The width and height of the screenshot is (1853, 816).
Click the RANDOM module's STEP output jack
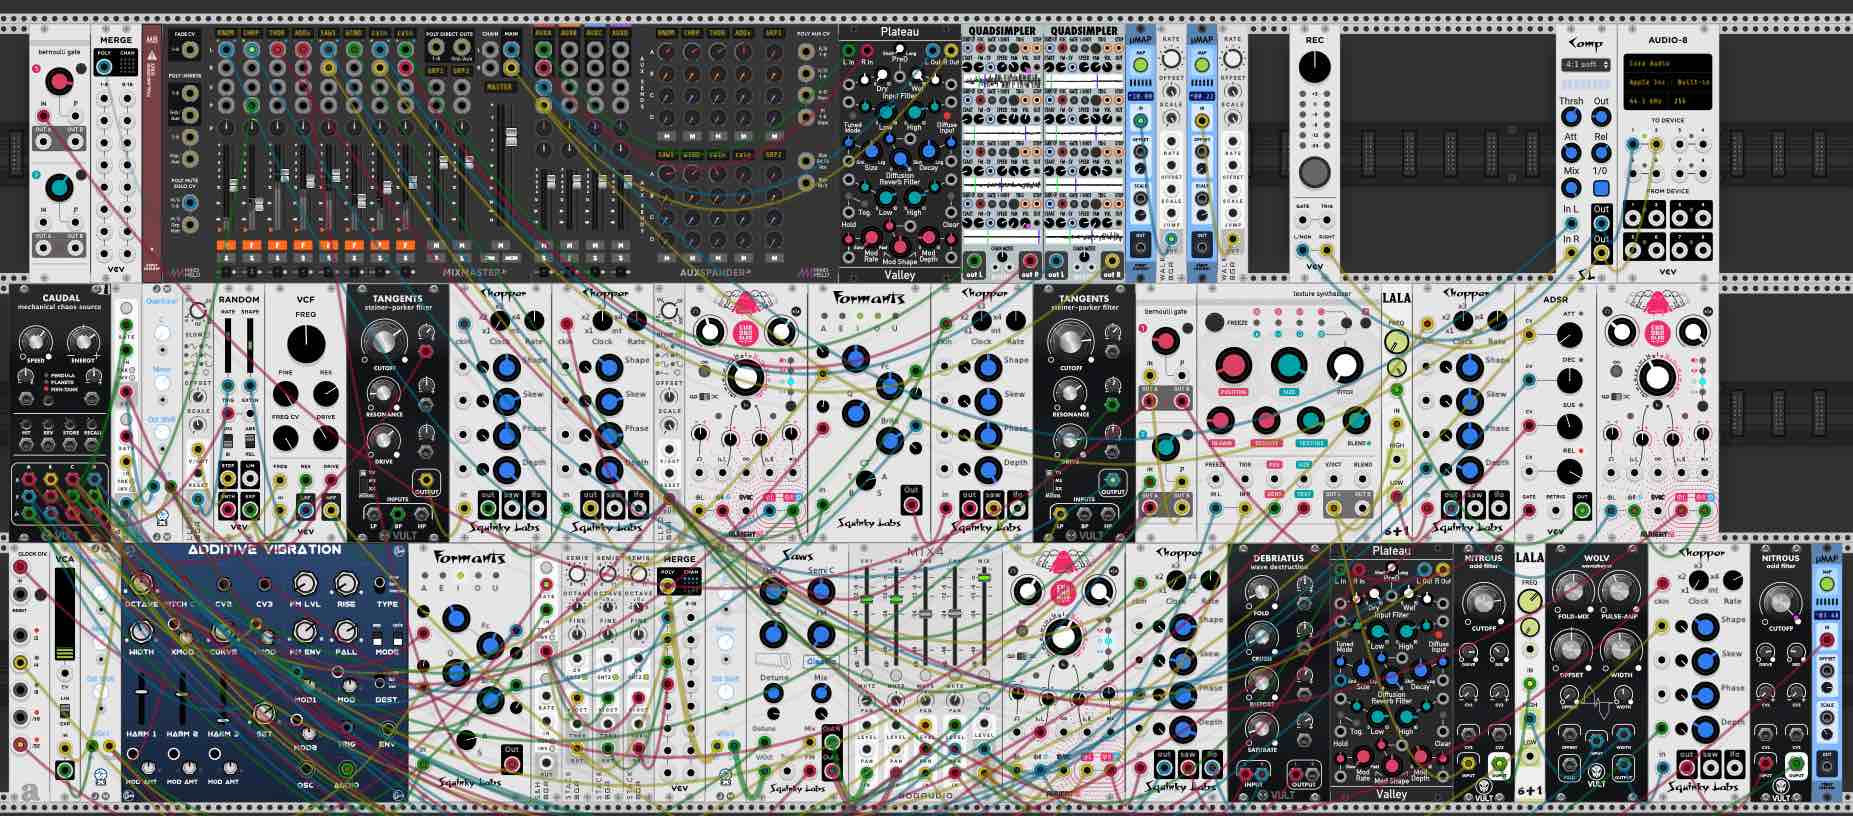tap(228, 480)
